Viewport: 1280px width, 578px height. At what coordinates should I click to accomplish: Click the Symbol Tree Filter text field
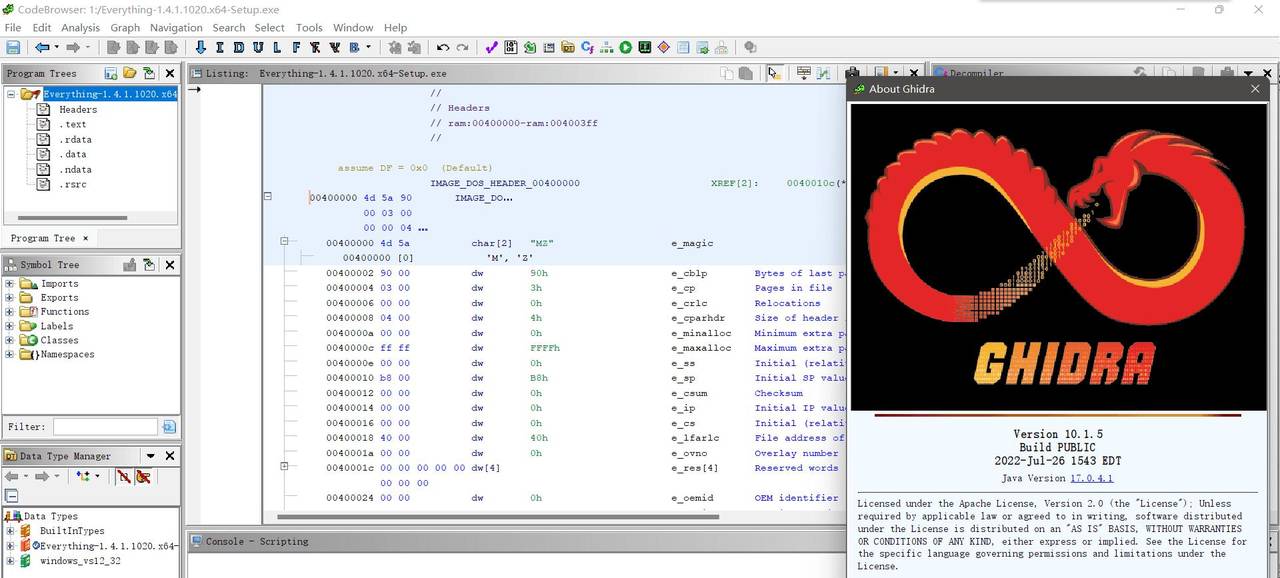point(105,427)
